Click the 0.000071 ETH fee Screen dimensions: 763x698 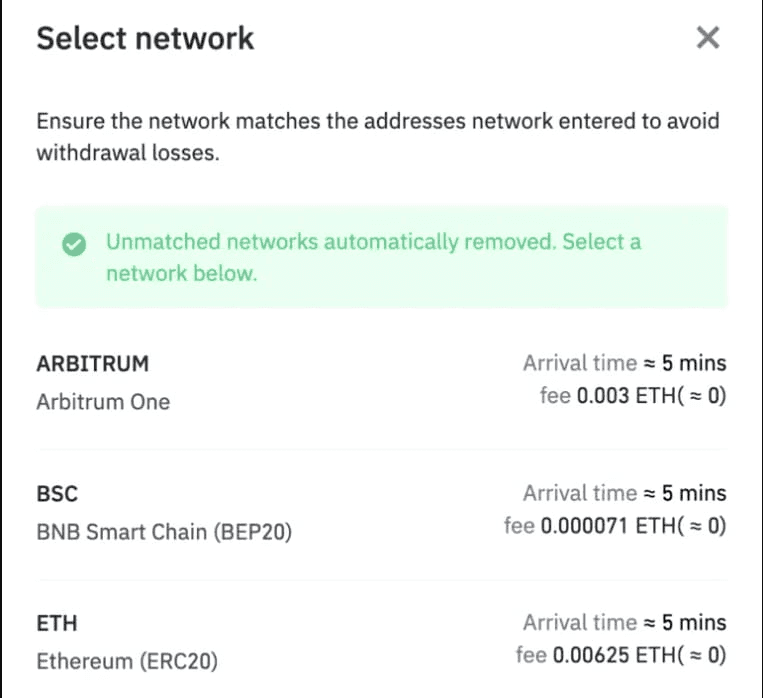click(615, 525)
